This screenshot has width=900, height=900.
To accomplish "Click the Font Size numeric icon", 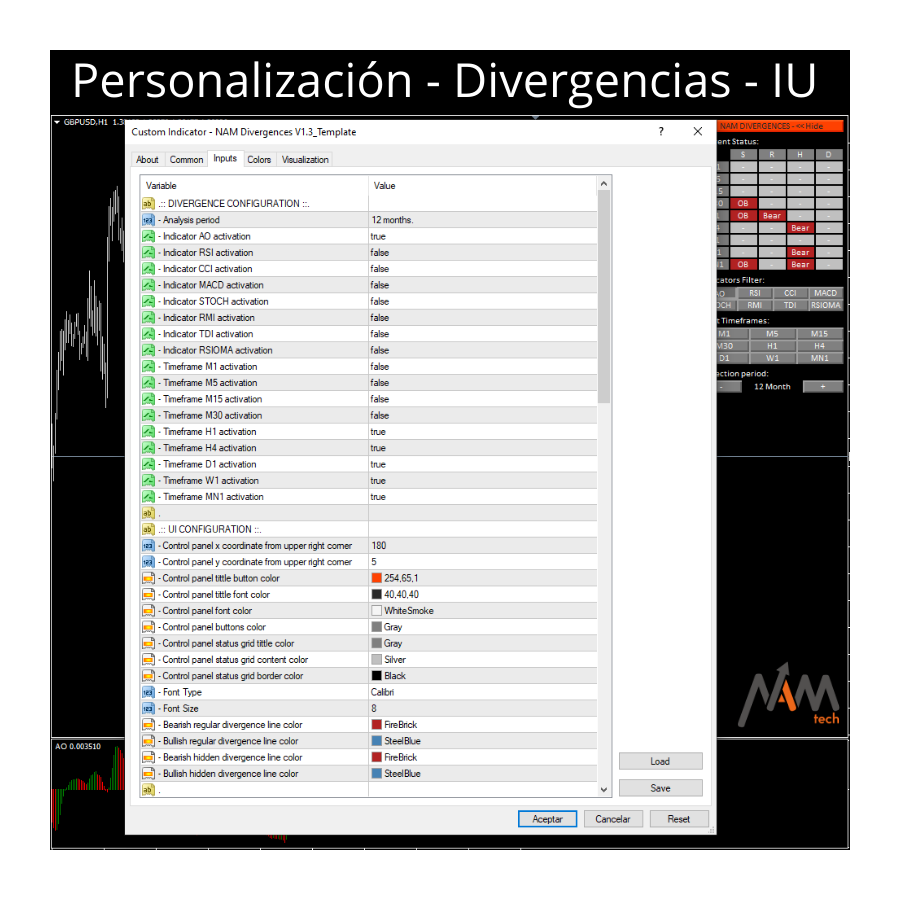I will click(148, 708).
